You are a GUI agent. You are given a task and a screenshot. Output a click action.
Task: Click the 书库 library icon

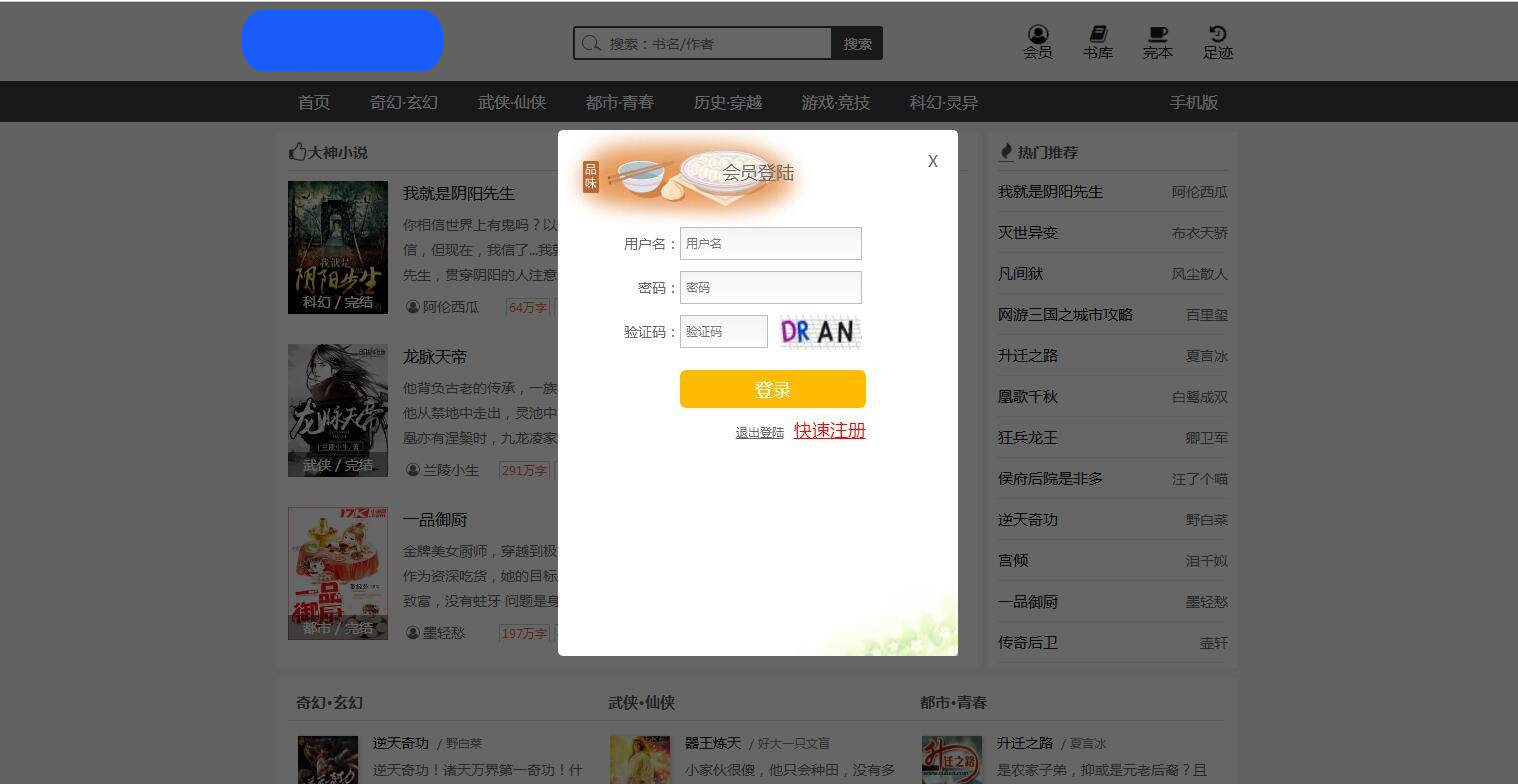(x=1097, y=40)
